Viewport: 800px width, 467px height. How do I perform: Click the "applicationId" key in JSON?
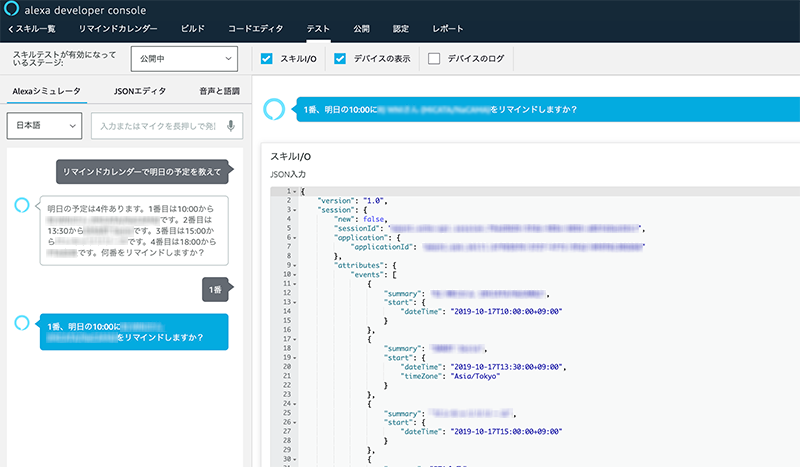click(x=384, y=247)
